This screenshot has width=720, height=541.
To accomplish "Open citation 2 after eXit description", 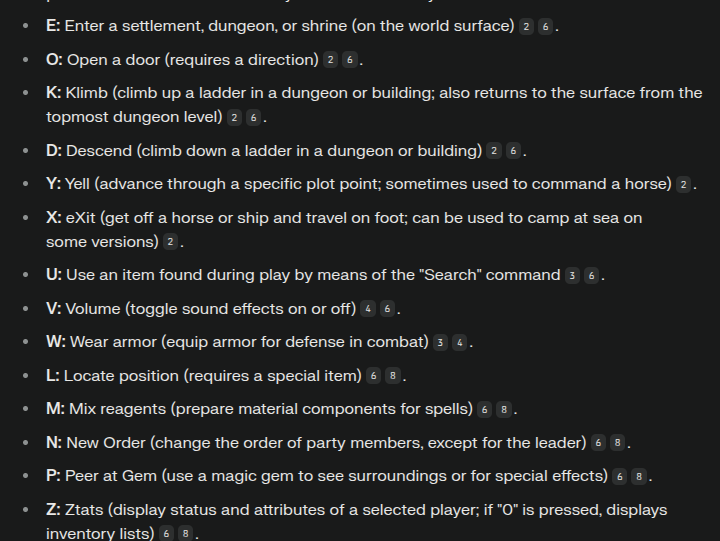I will [170, 242].
